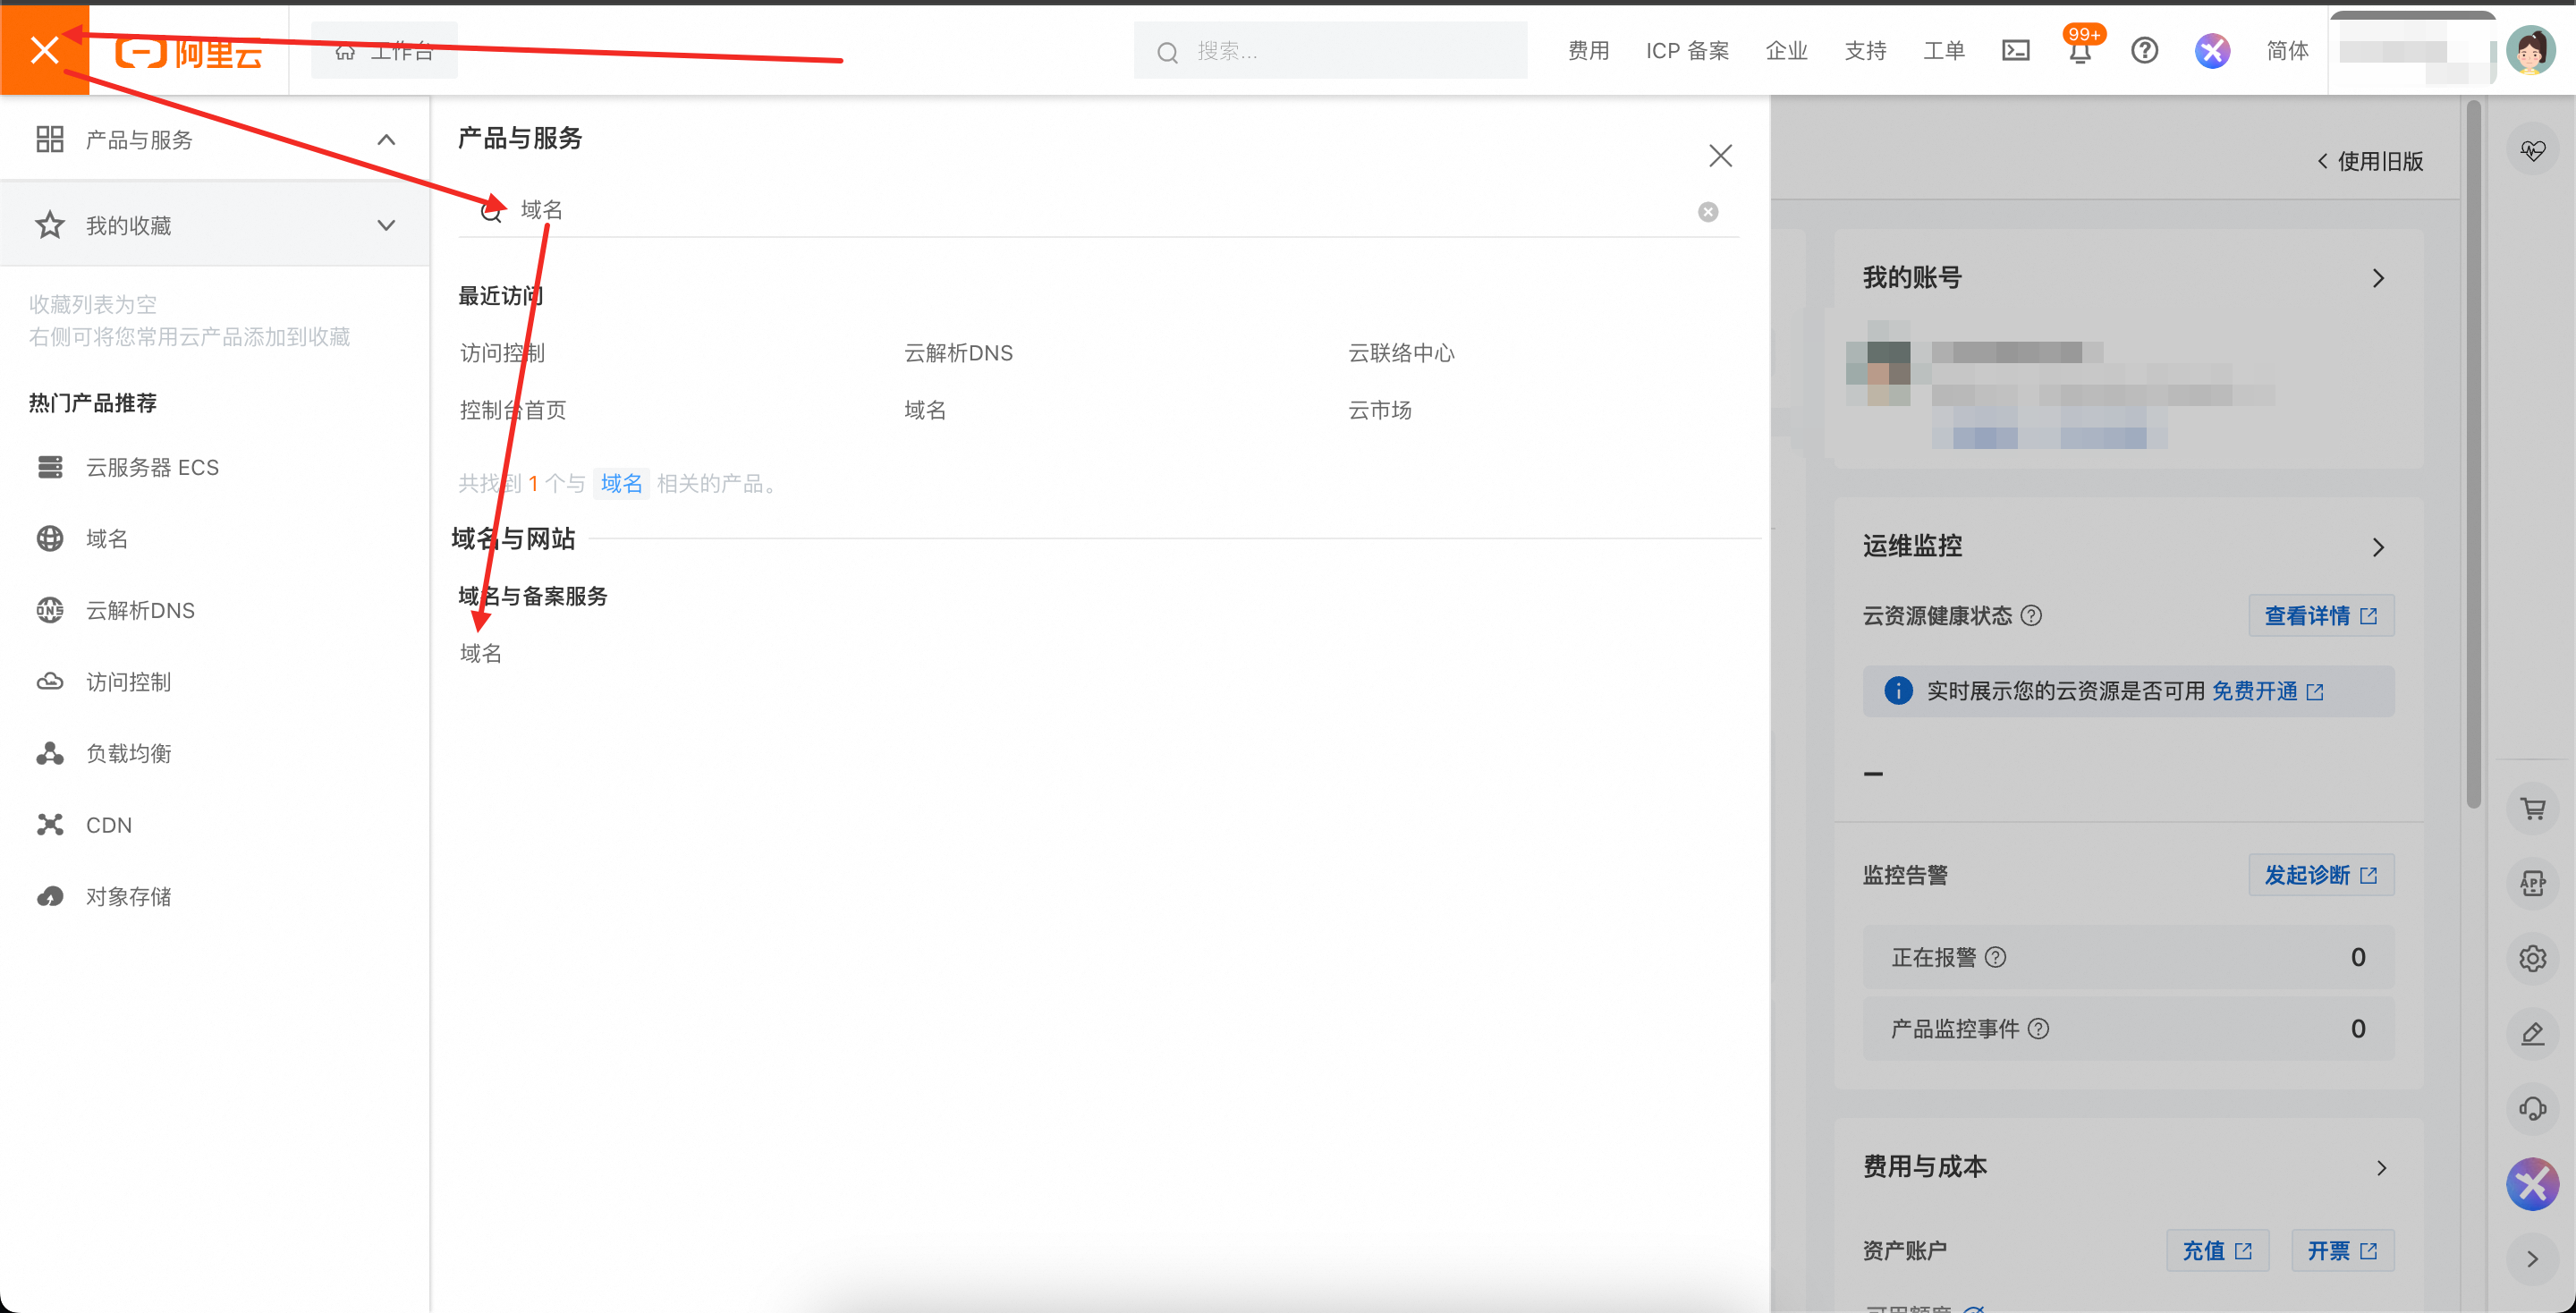Select 云服务器 ECS from hot products

pos(152,467)
